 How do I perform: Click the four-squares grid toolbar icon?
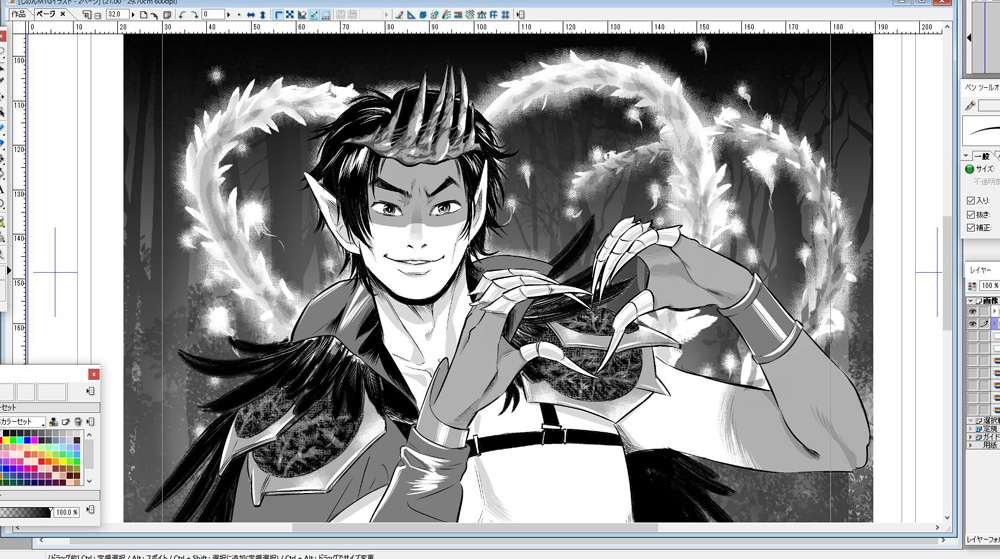[503, 14]
